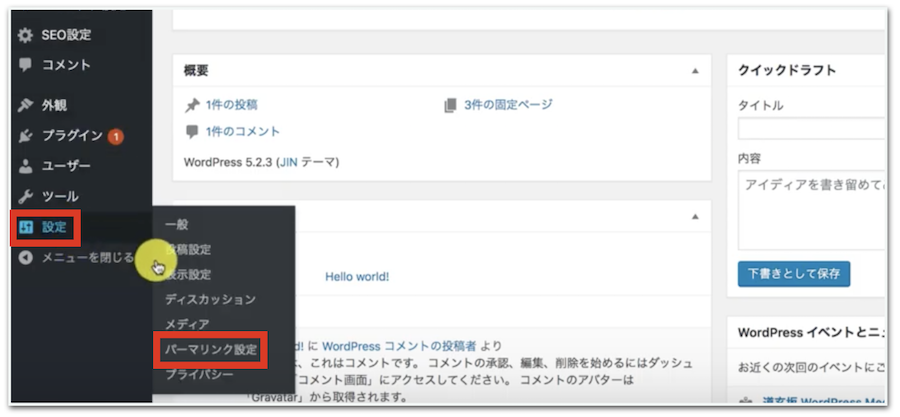Click the 外観 paintbrush icon
This screenshot has height=417, width=900.
tap(26, 105)
